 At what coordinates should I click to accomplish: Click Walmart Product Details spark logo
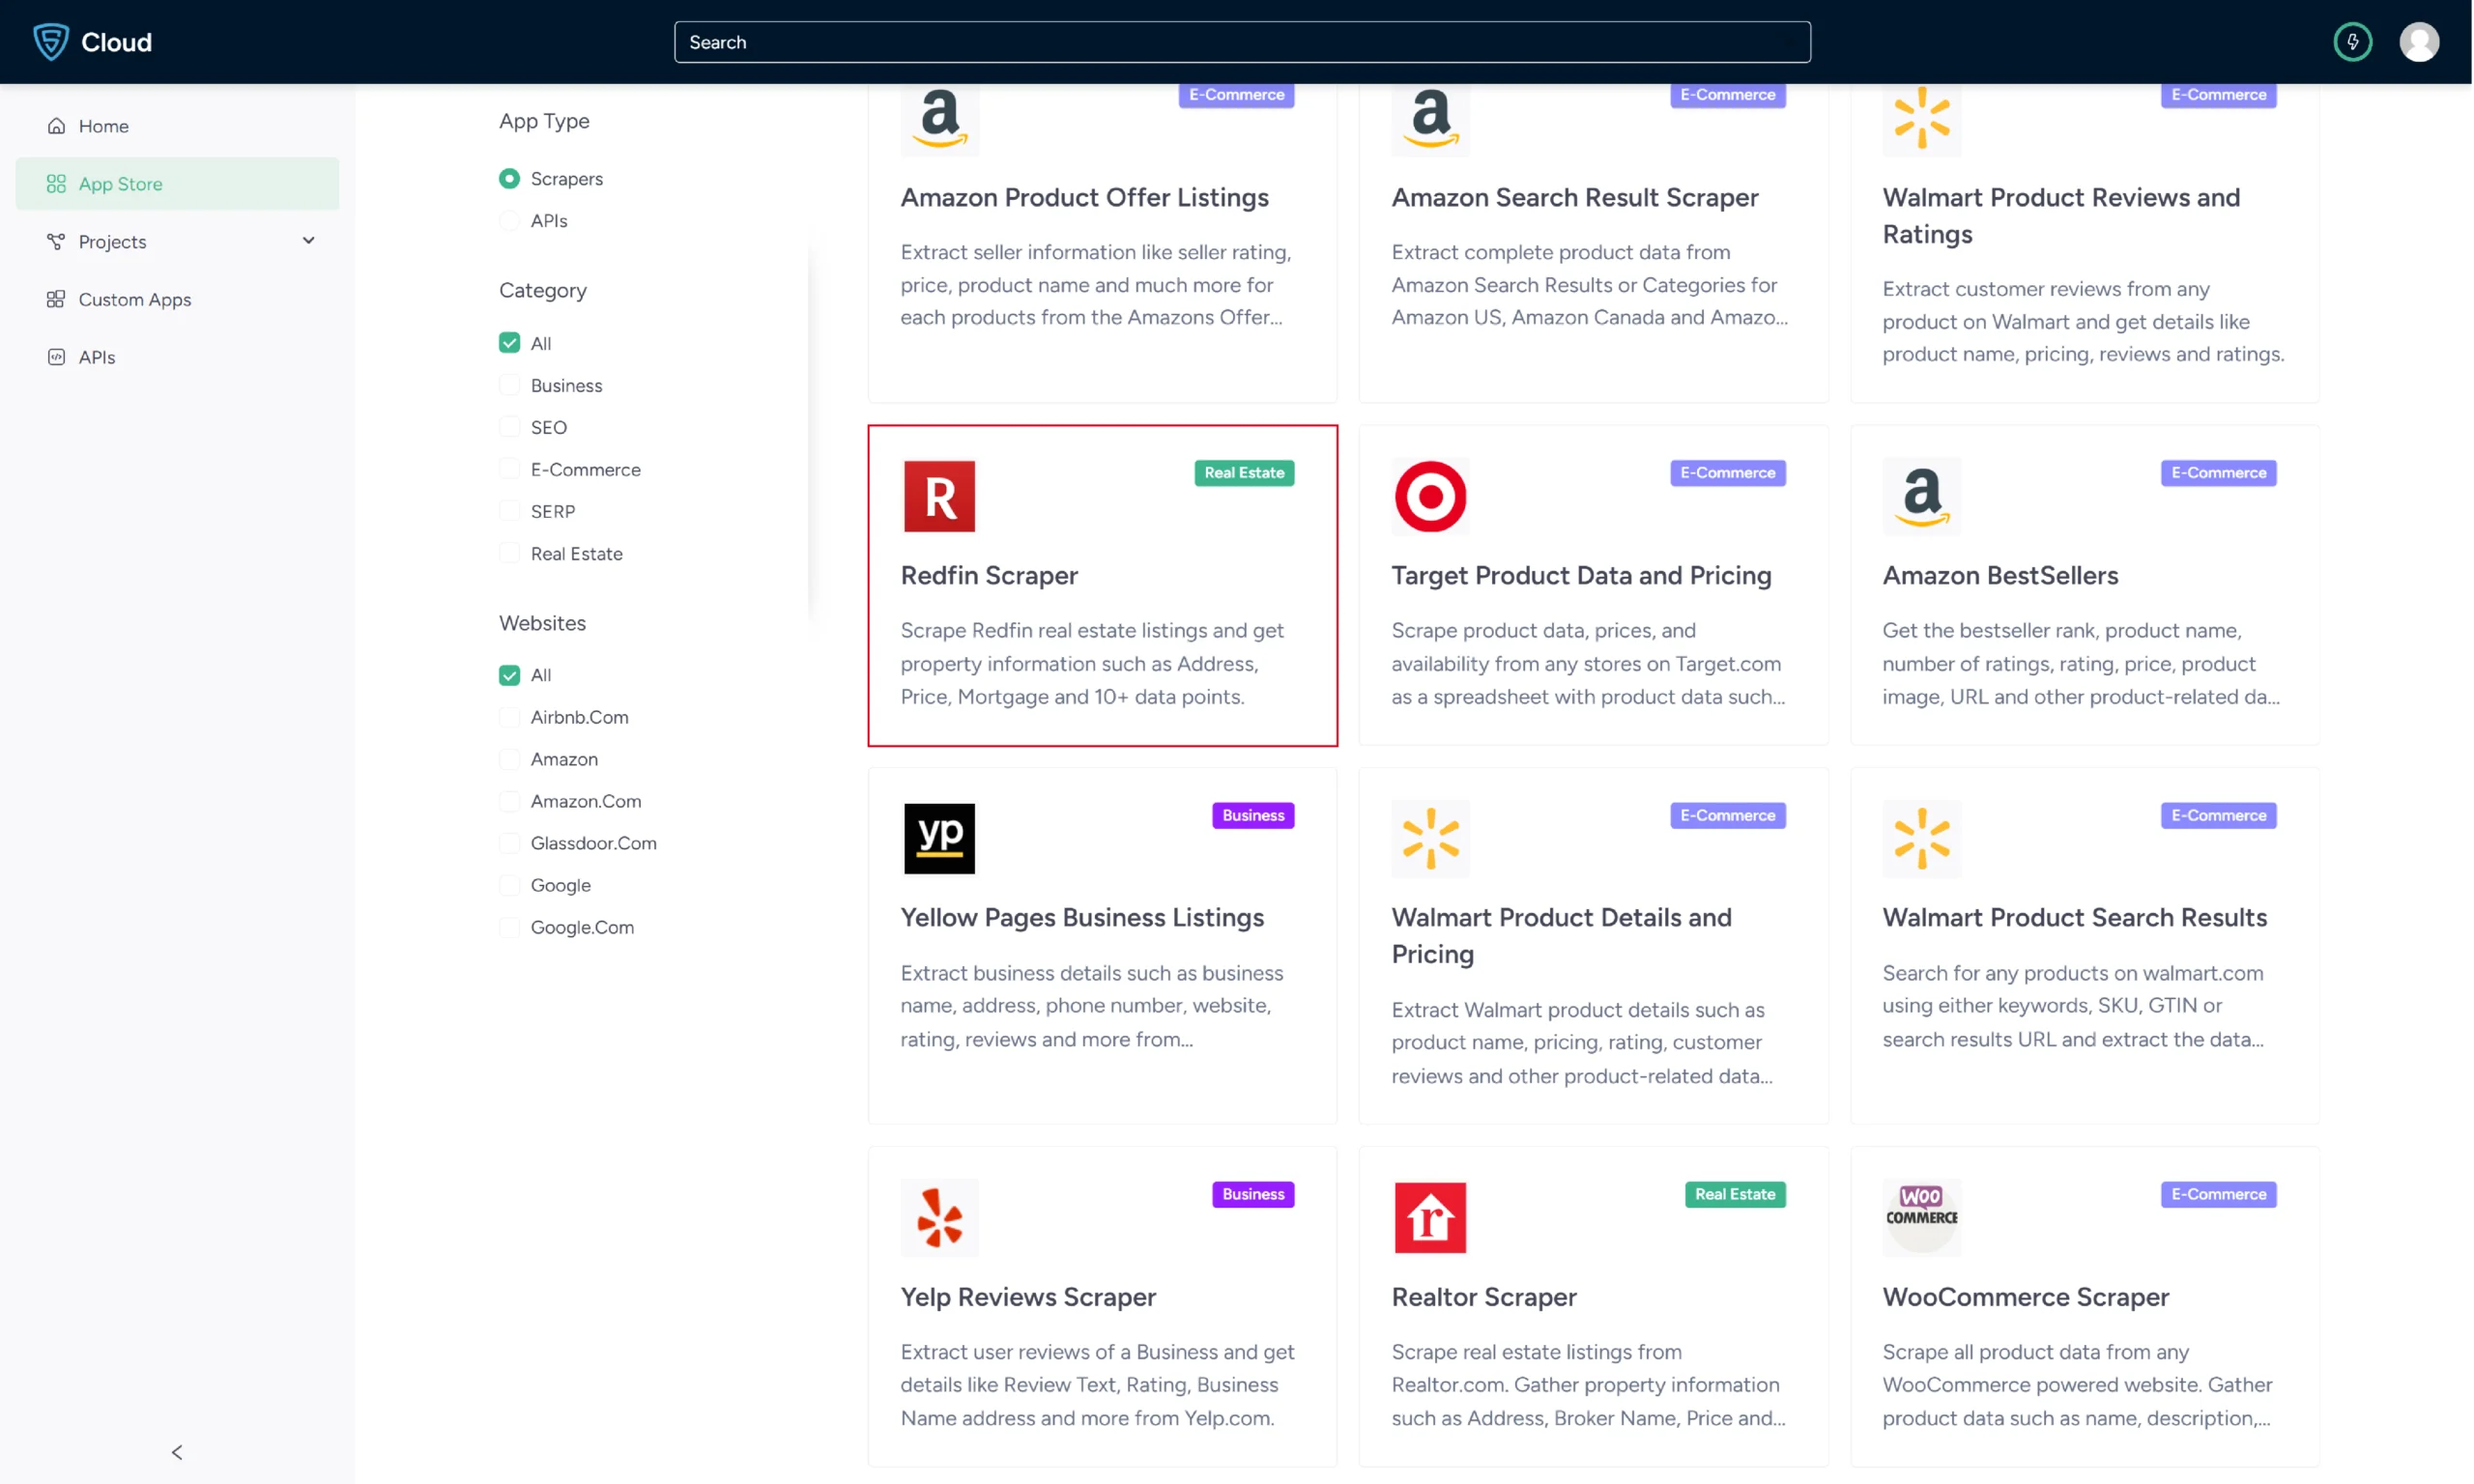[1430, 838]
